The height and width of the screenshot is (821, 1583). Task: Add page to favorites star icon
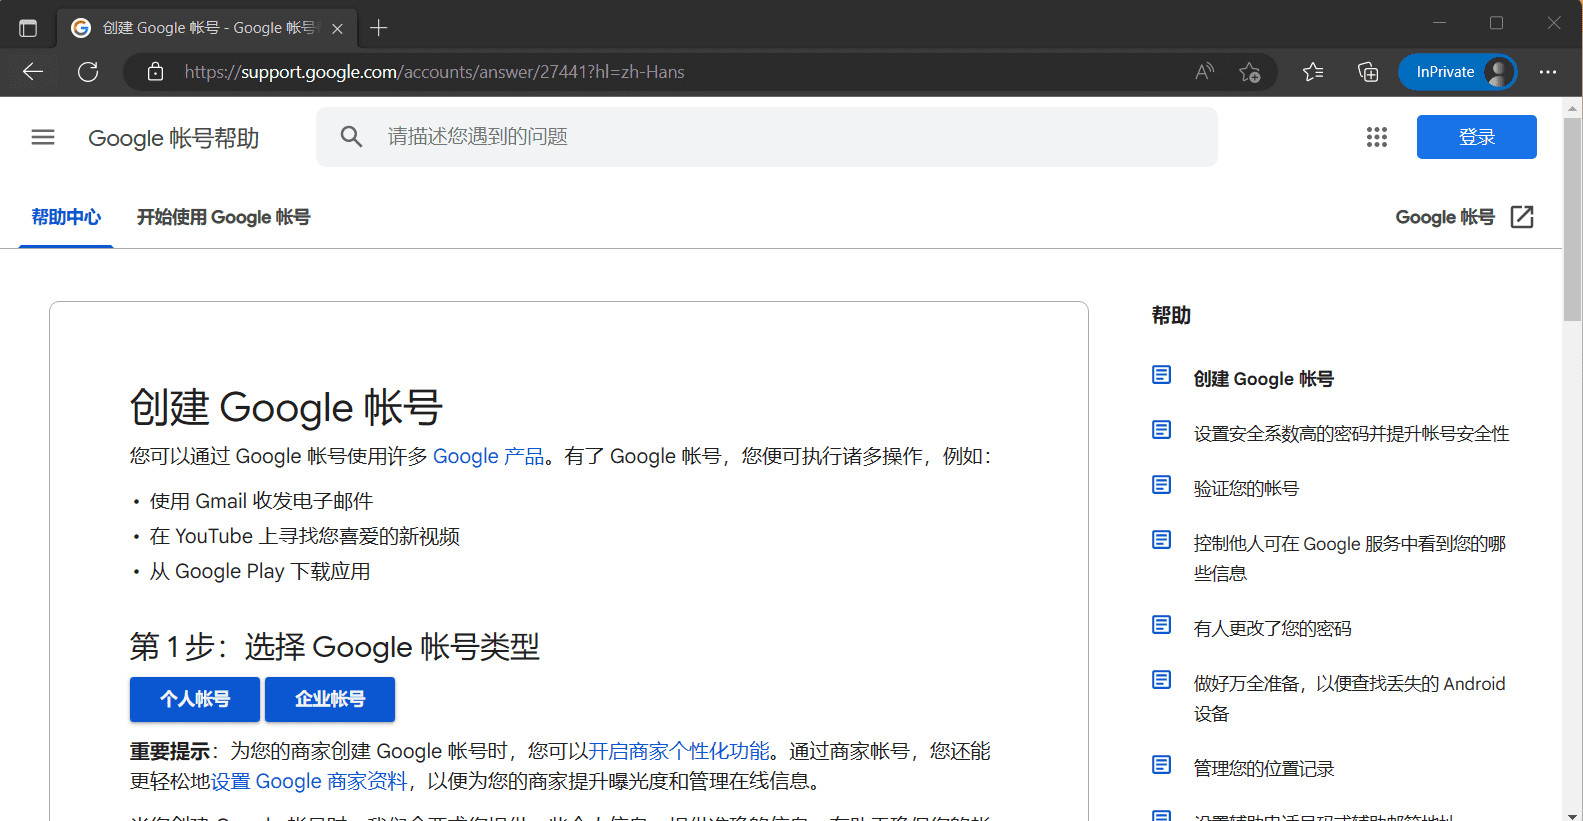(1249, 72)
